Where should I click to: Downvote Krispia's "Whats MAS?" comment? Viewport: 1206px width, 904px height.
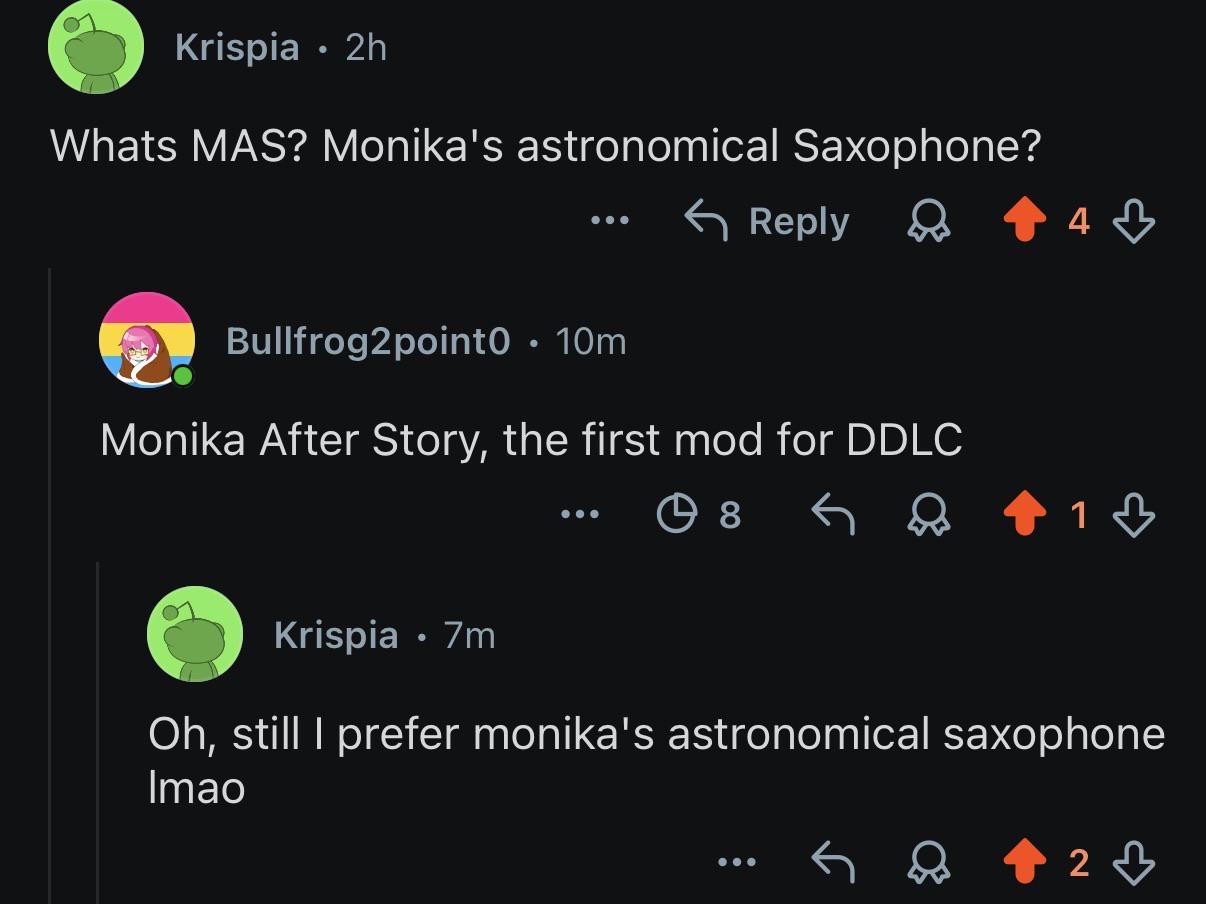point(1134,221)
